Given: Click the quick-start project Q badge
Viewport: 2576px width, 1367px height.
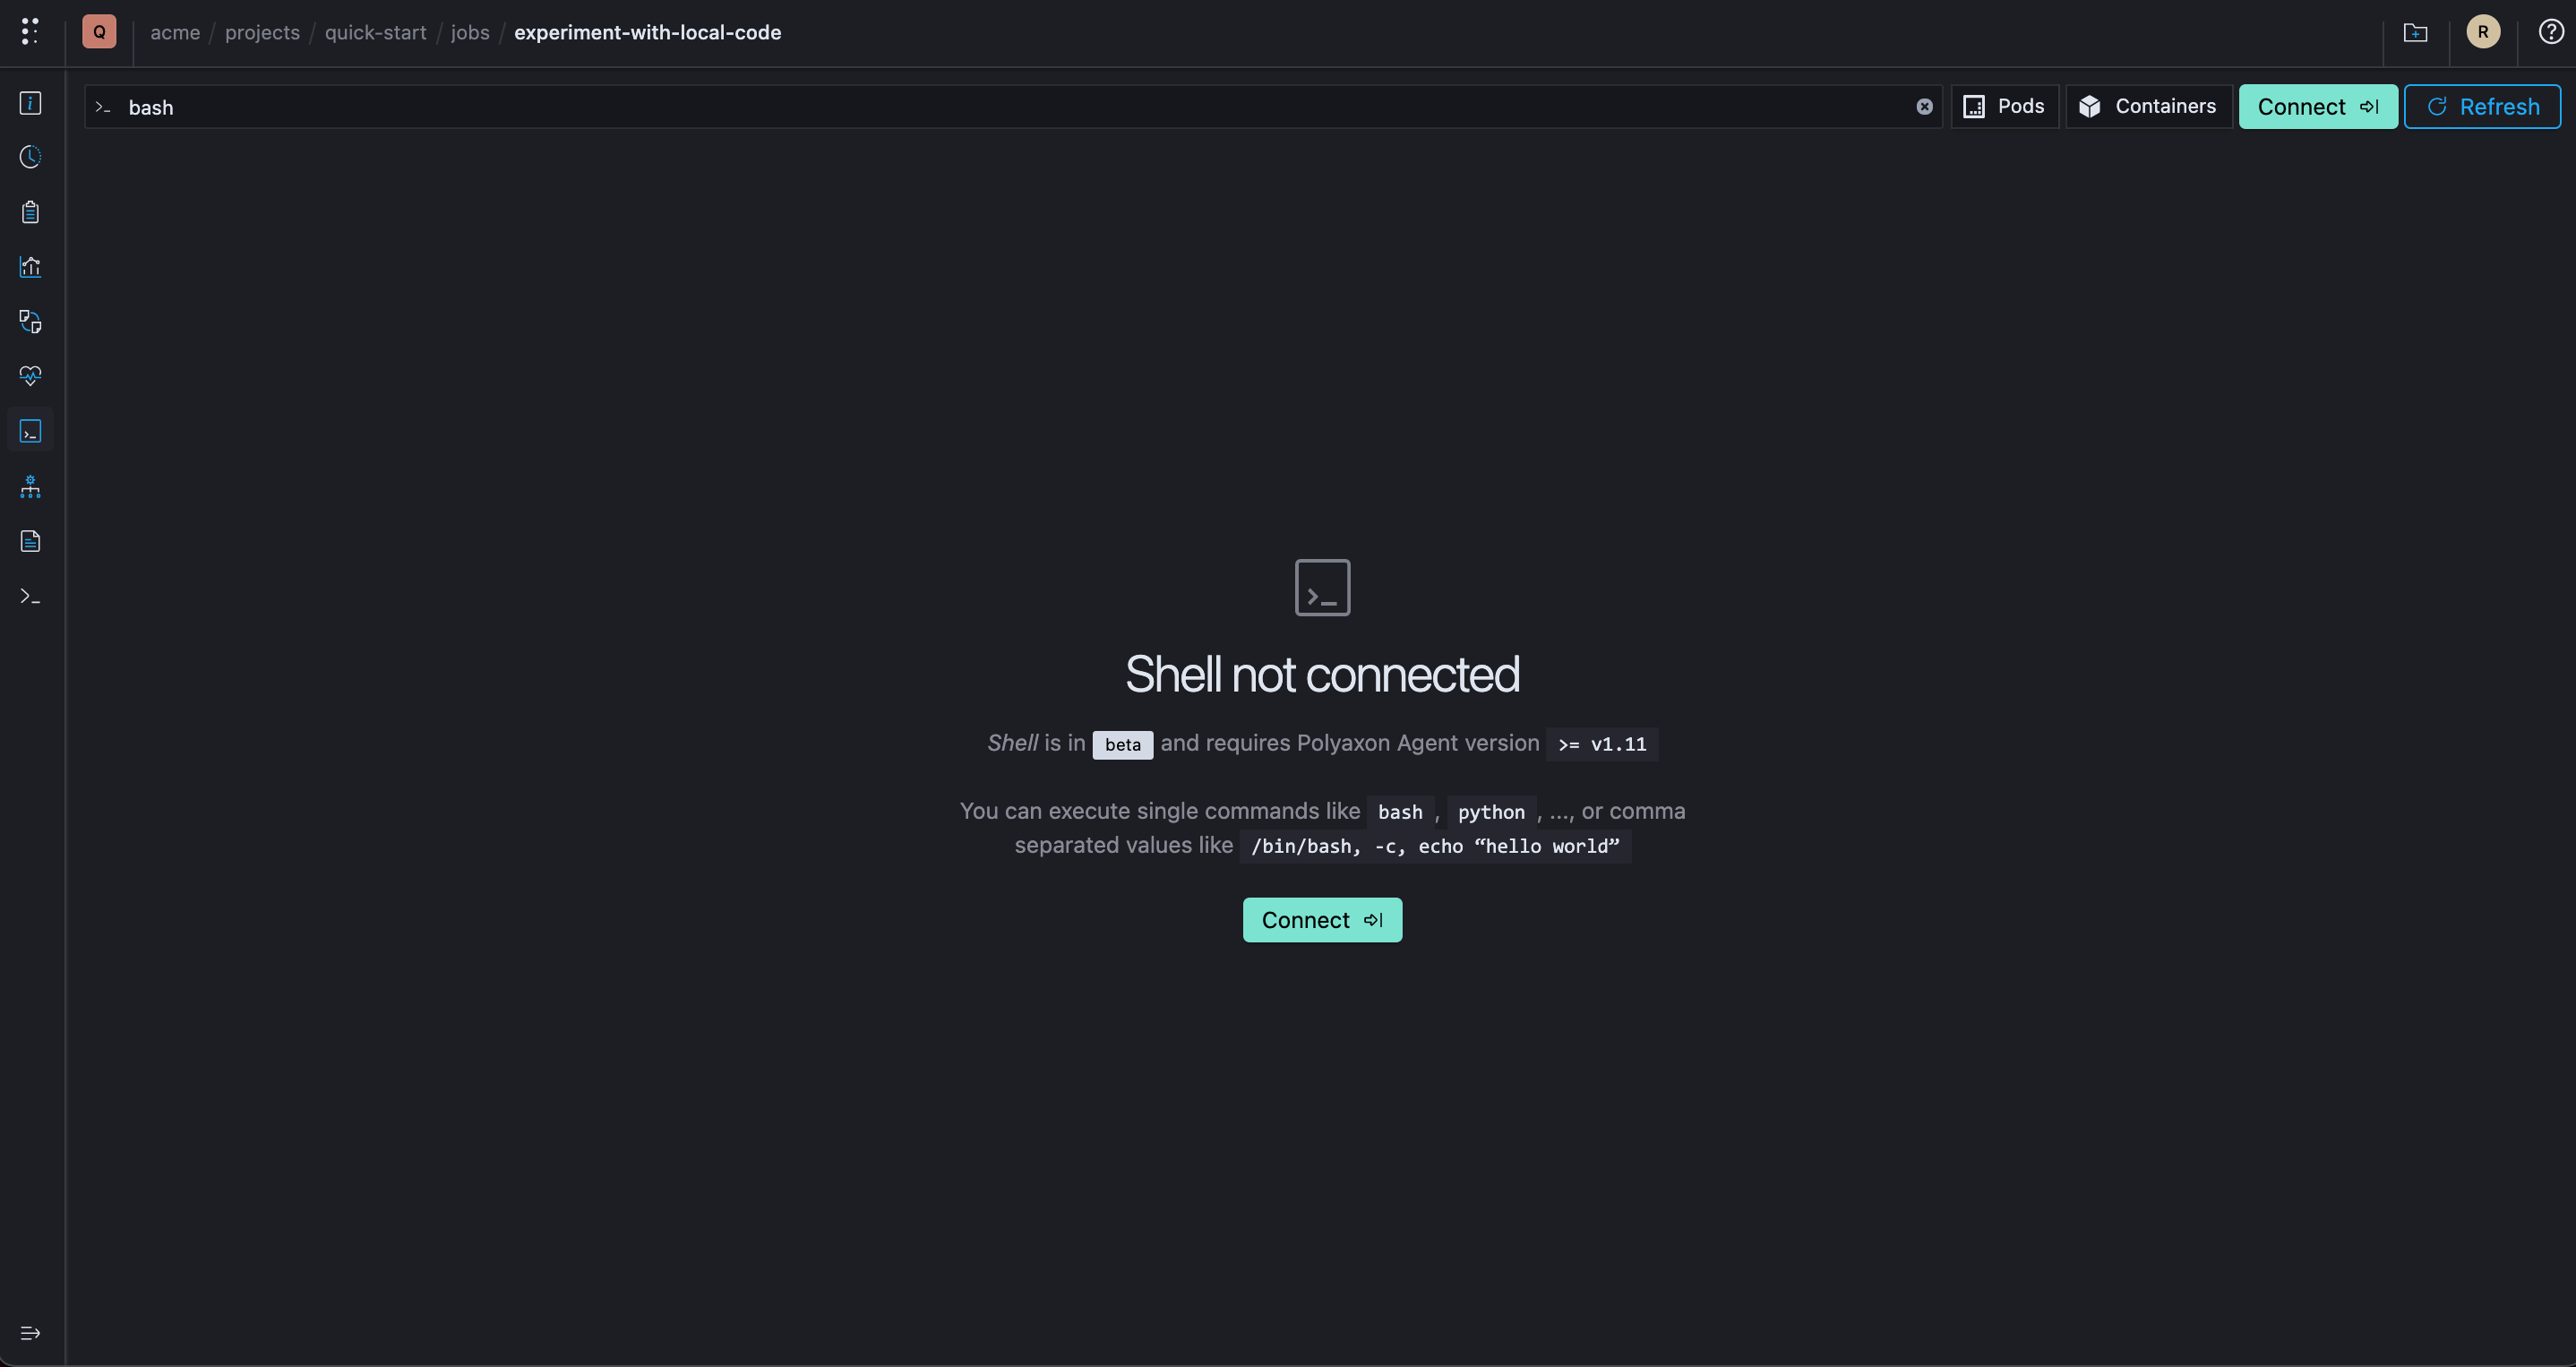Looking at the screenshot, I should [x=99, y=32].
